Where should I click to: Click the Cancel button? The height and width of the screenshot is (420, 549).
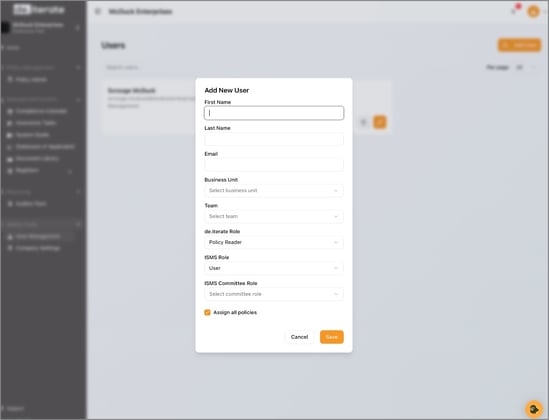pos(299,337)
